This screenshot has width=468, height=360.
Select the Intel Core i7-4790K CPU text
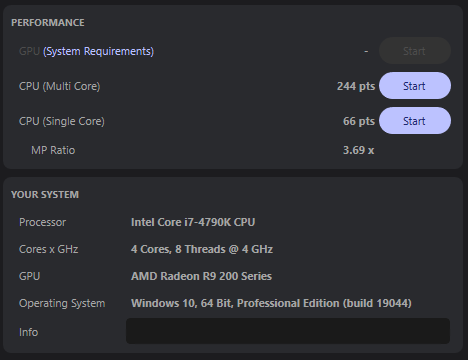coord(193,222)
